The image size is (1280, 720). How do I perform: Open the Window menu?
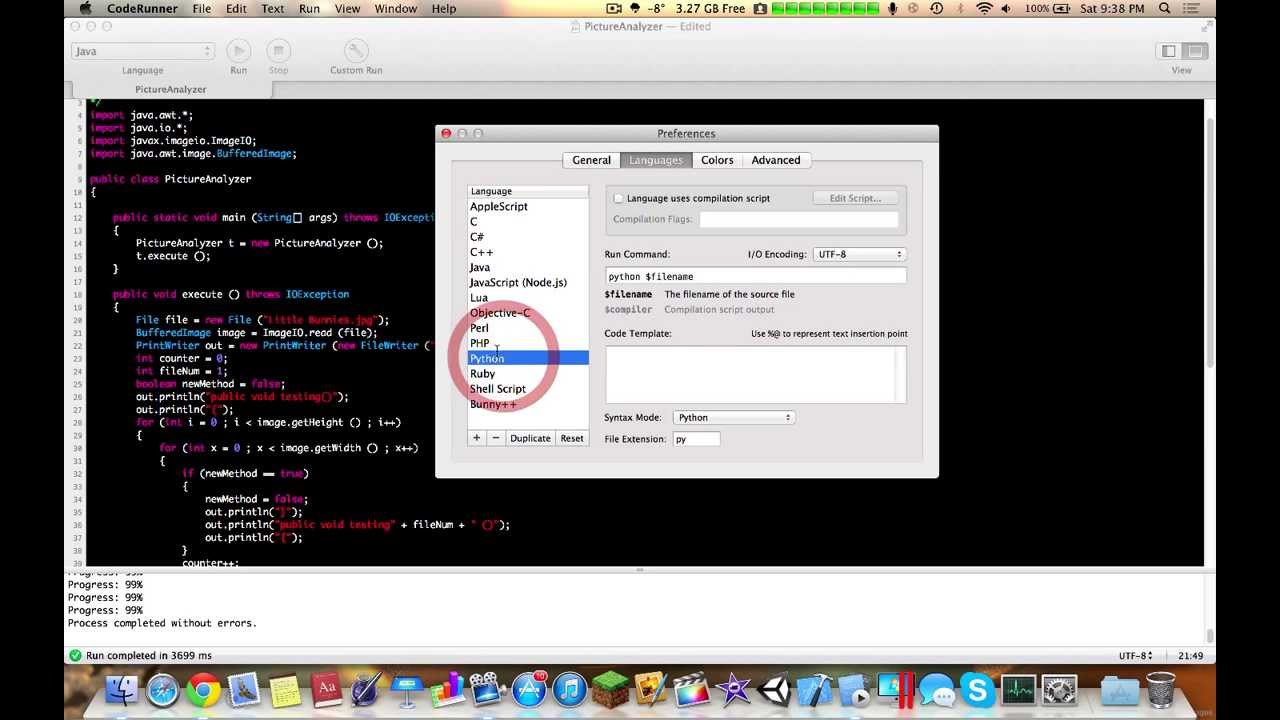pyautogui.click(x=396, y=9)
